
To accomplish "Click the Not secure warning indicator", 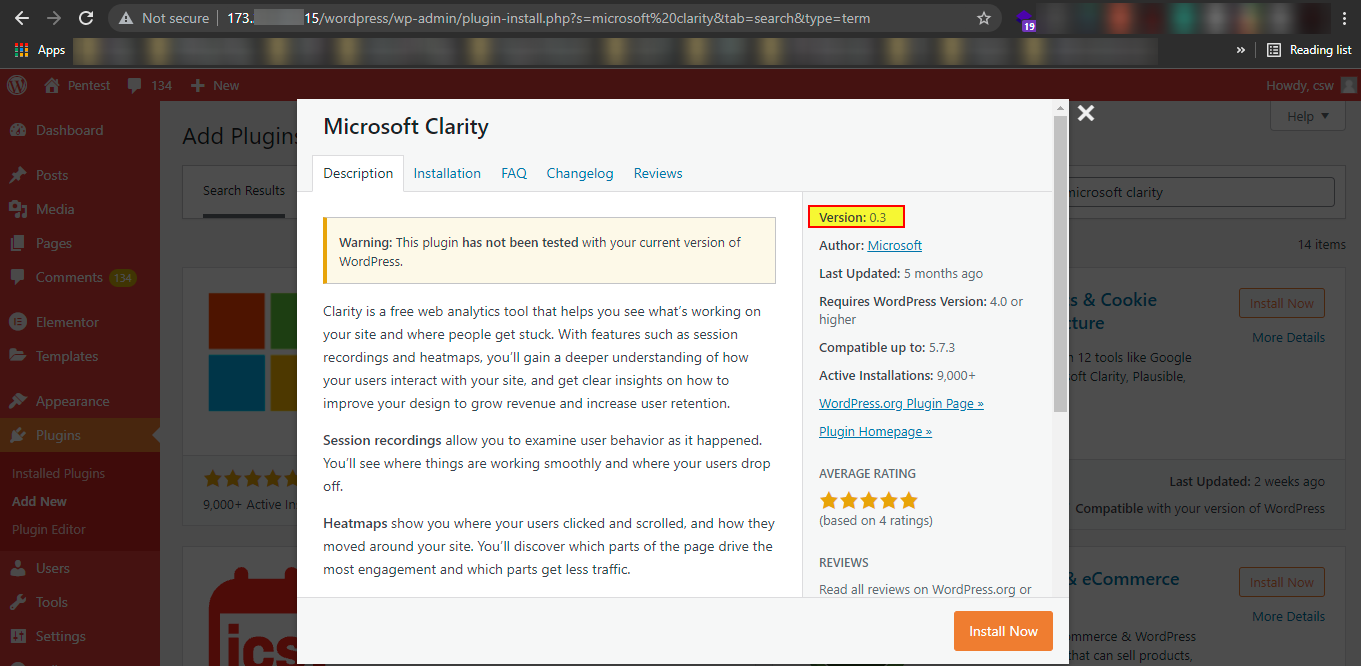I will click(x=164, y=18).
